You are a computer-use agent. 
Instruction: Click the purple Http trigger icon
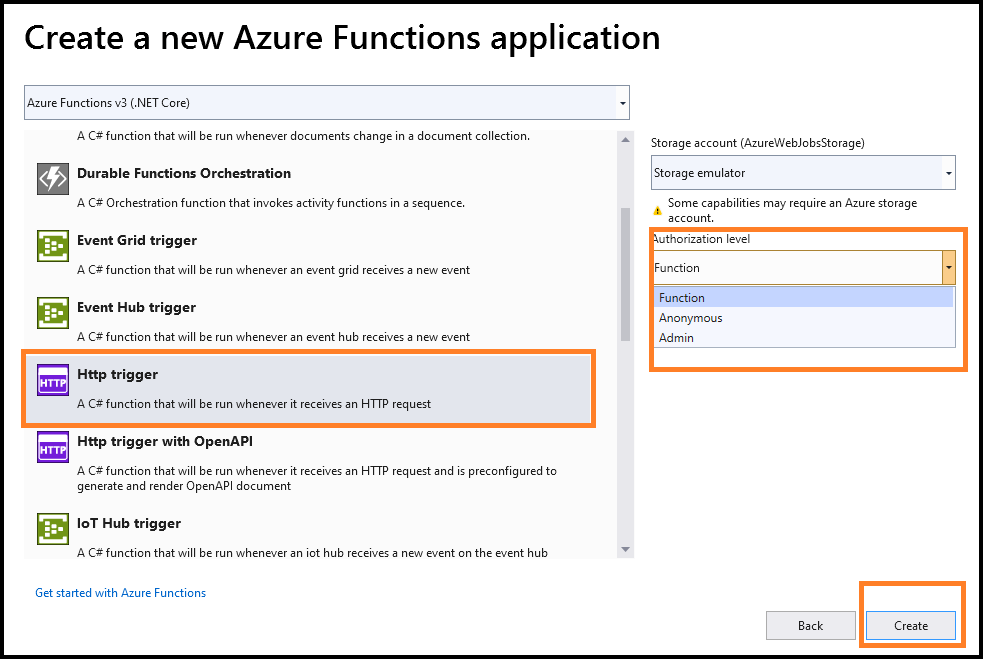[x=53, y=380]
